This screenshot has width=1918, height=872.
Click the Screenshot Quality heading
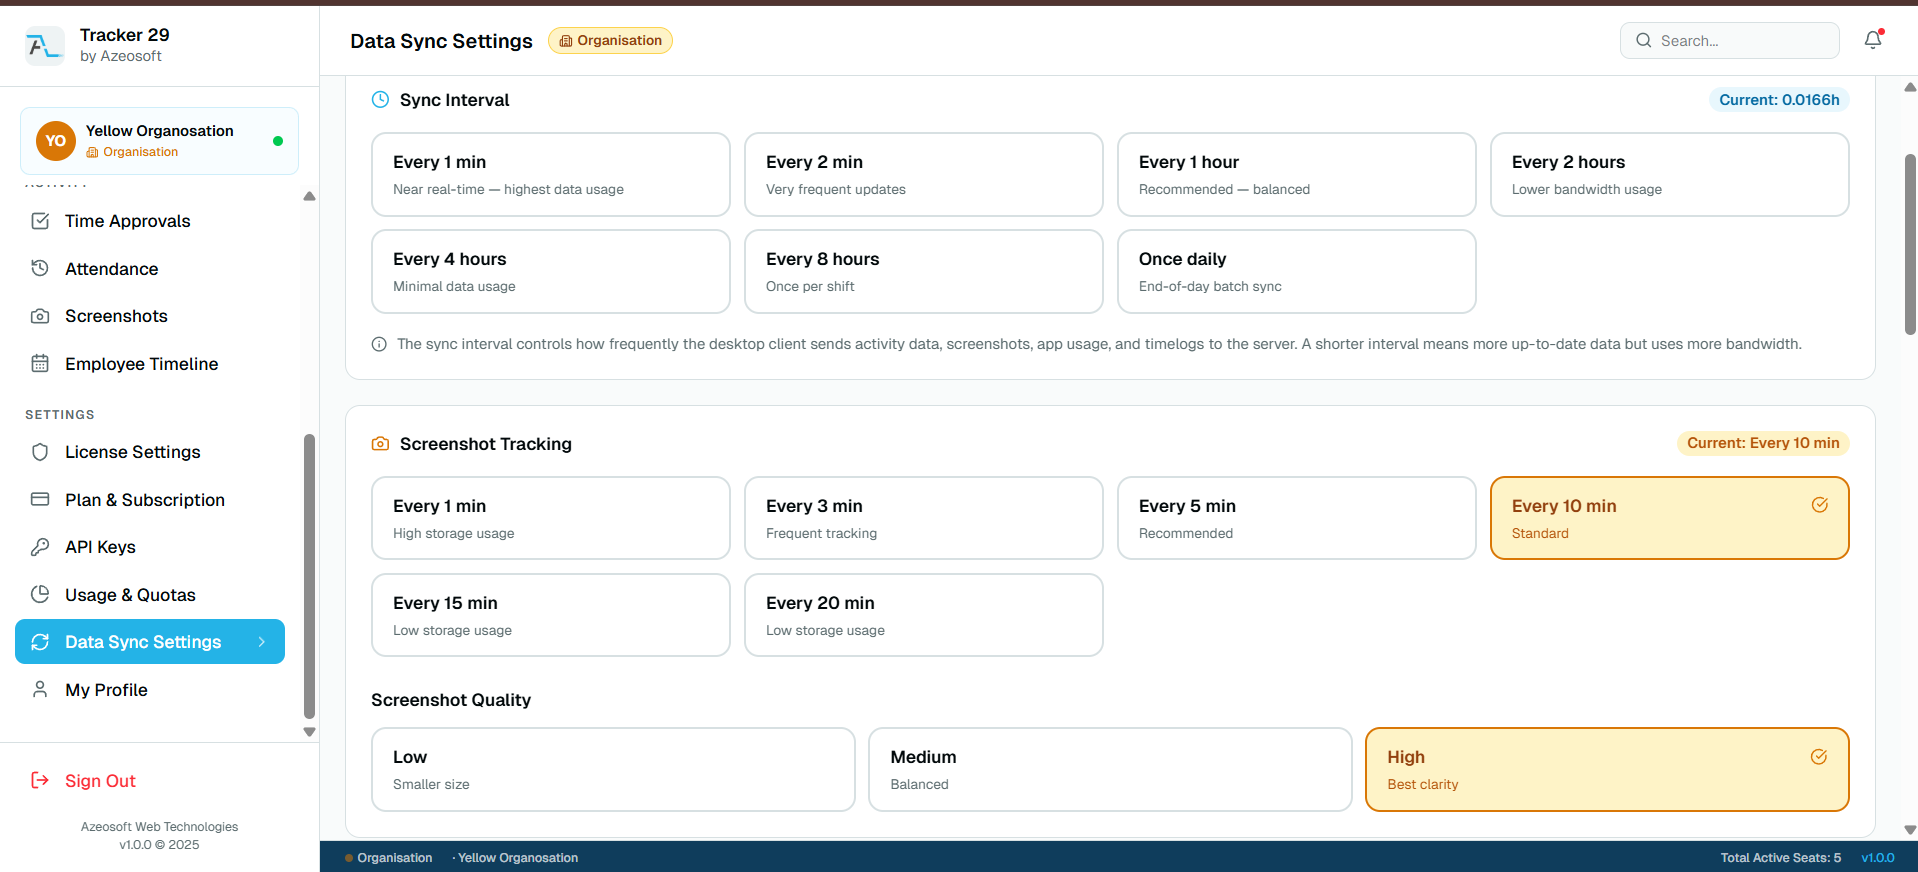(451, 700)
